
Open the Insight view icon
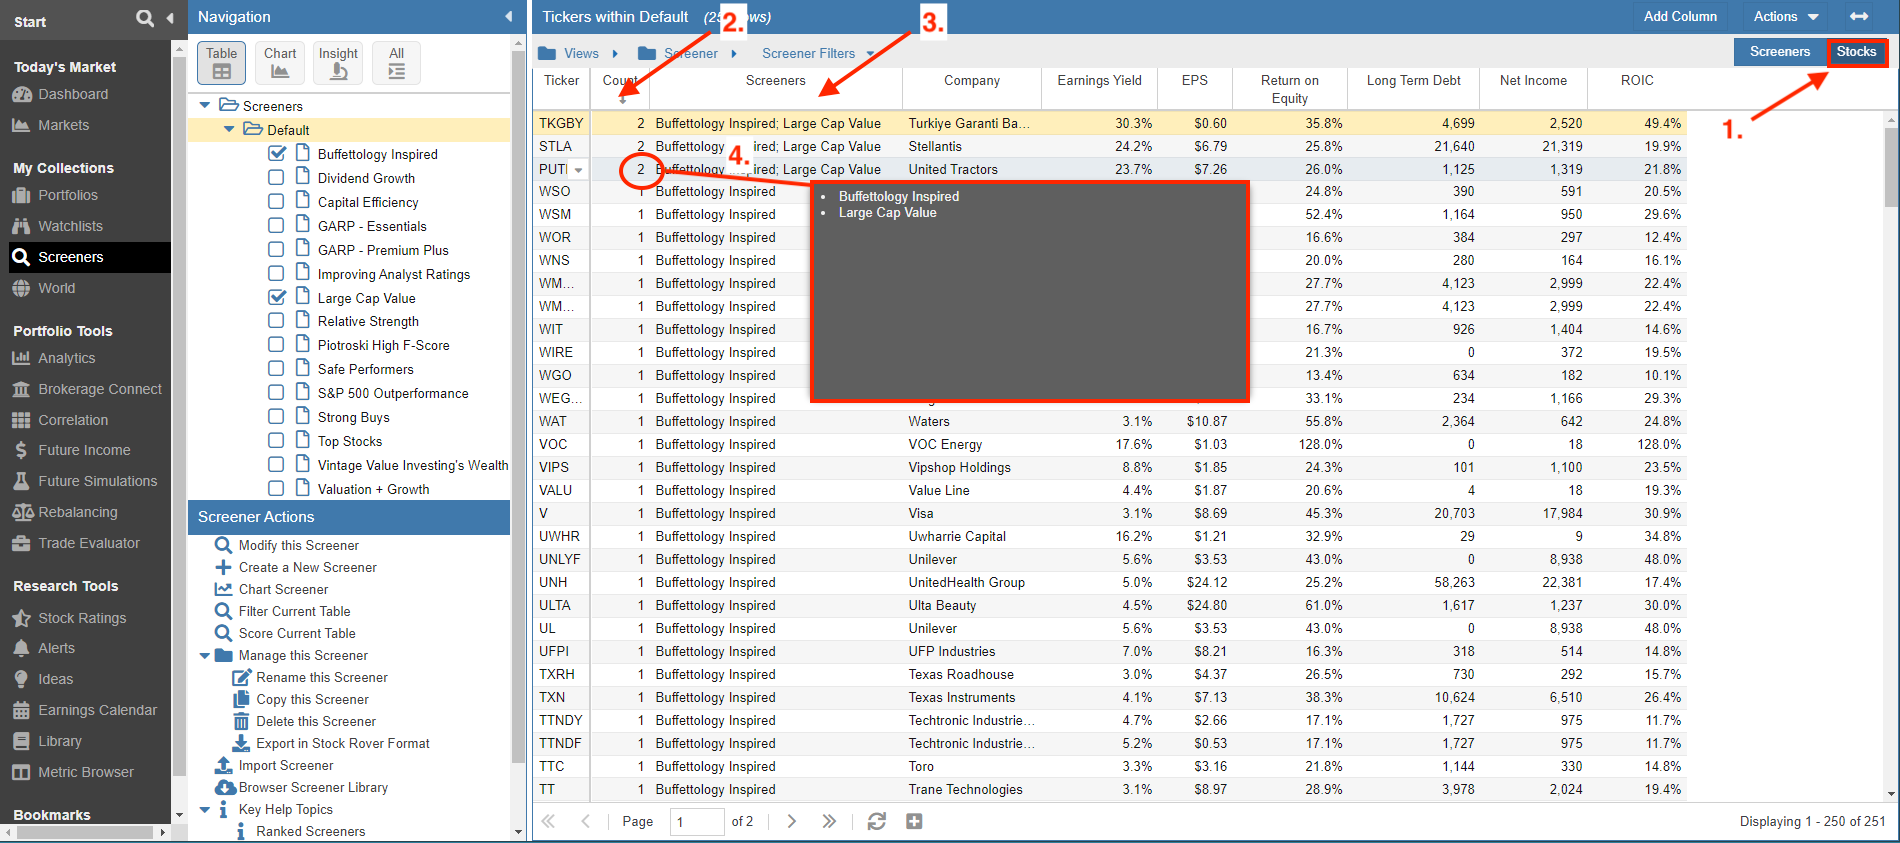pos(338,62)
